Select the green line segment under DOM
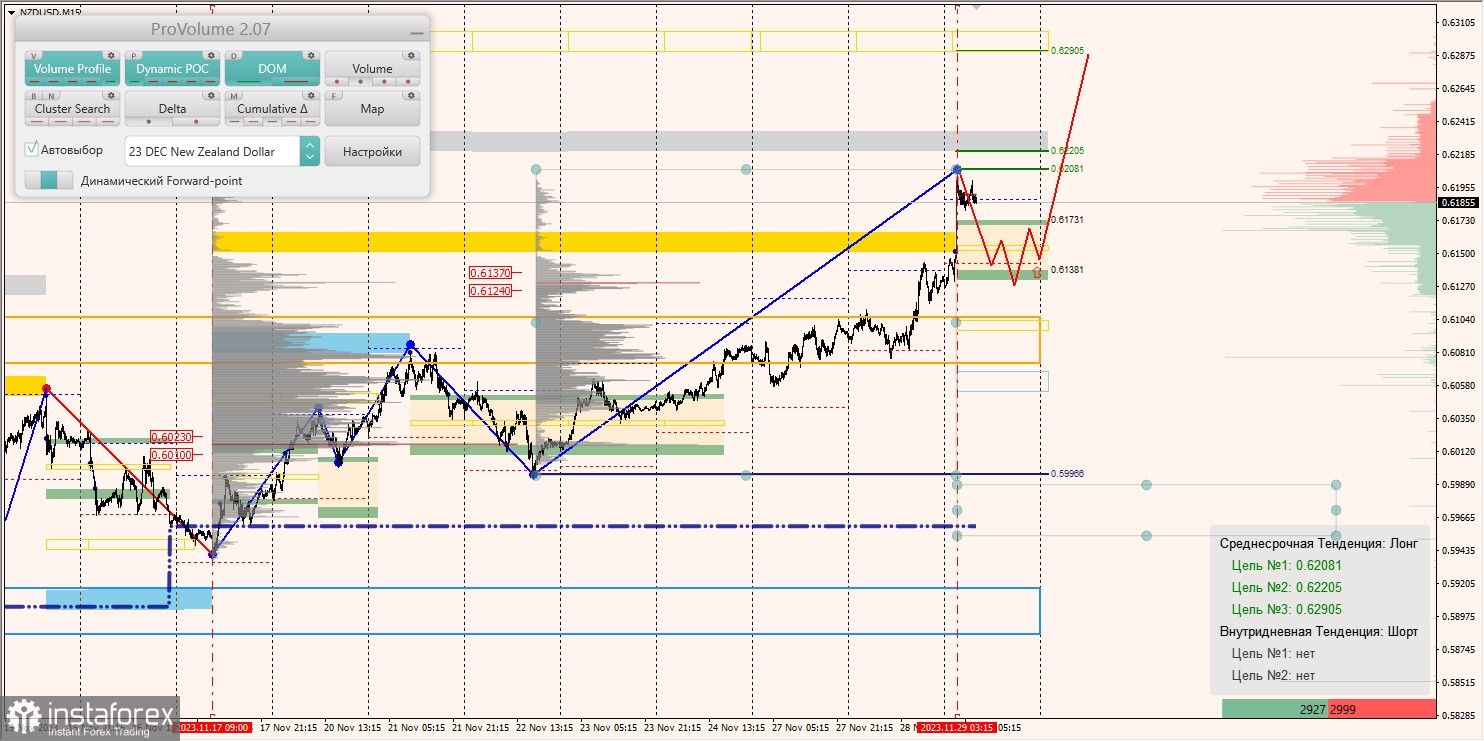Screen dimensions: 1484x741 tap(249, 82)
